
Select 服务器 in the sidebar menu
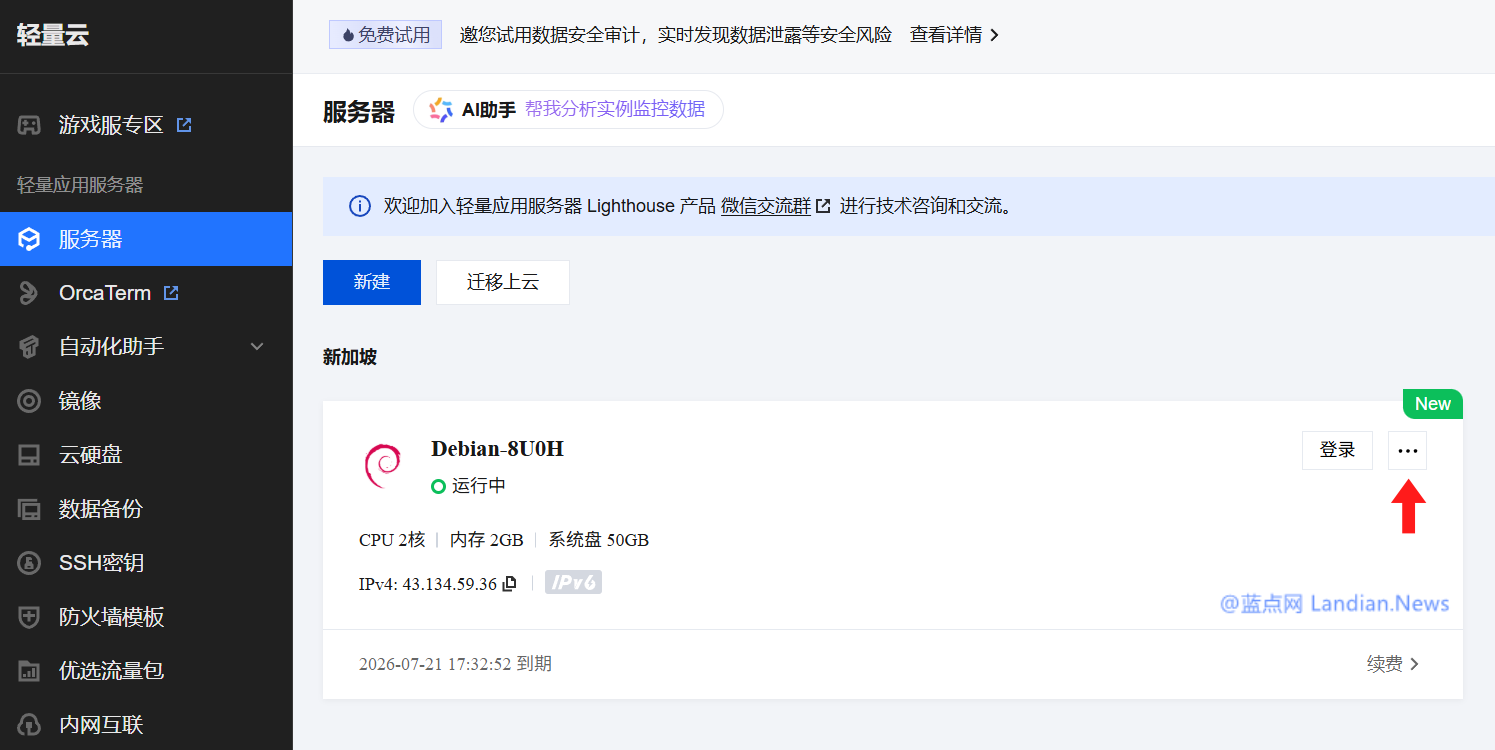[x=90, y=239]
